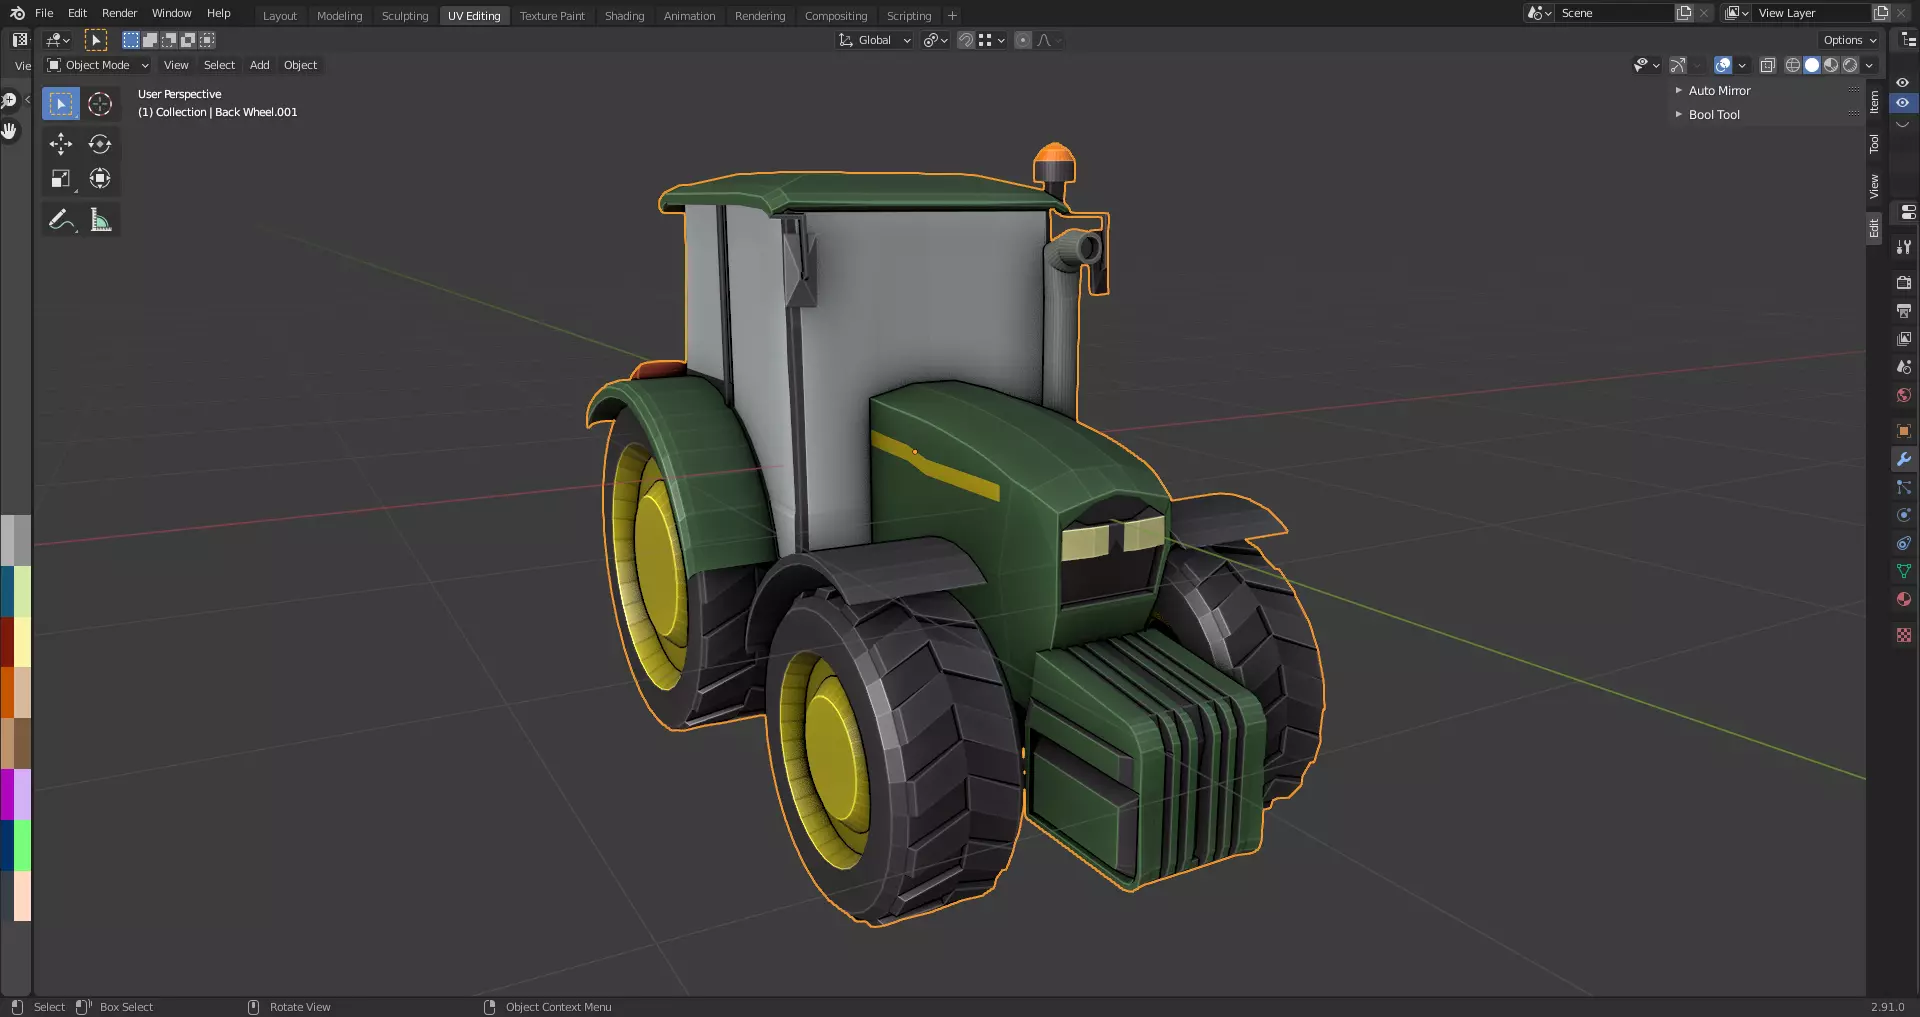Open the Render menu
The width and height of the screenshot is (1920, 1017).
(x=119, y=13)
